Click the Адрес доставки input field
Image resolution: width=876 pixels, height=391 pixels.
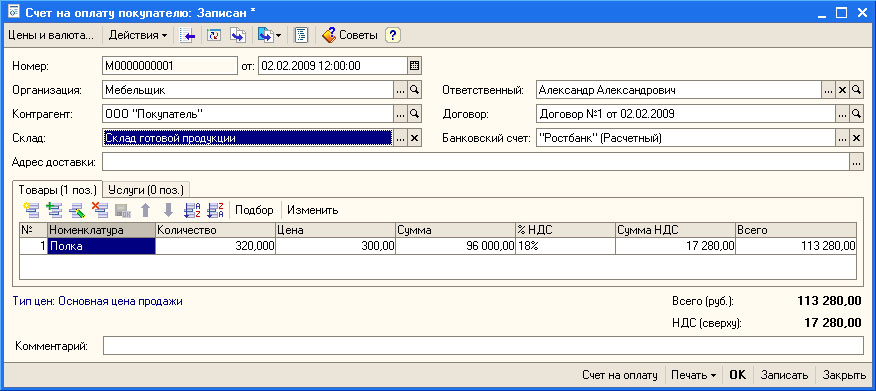point(476,163)
